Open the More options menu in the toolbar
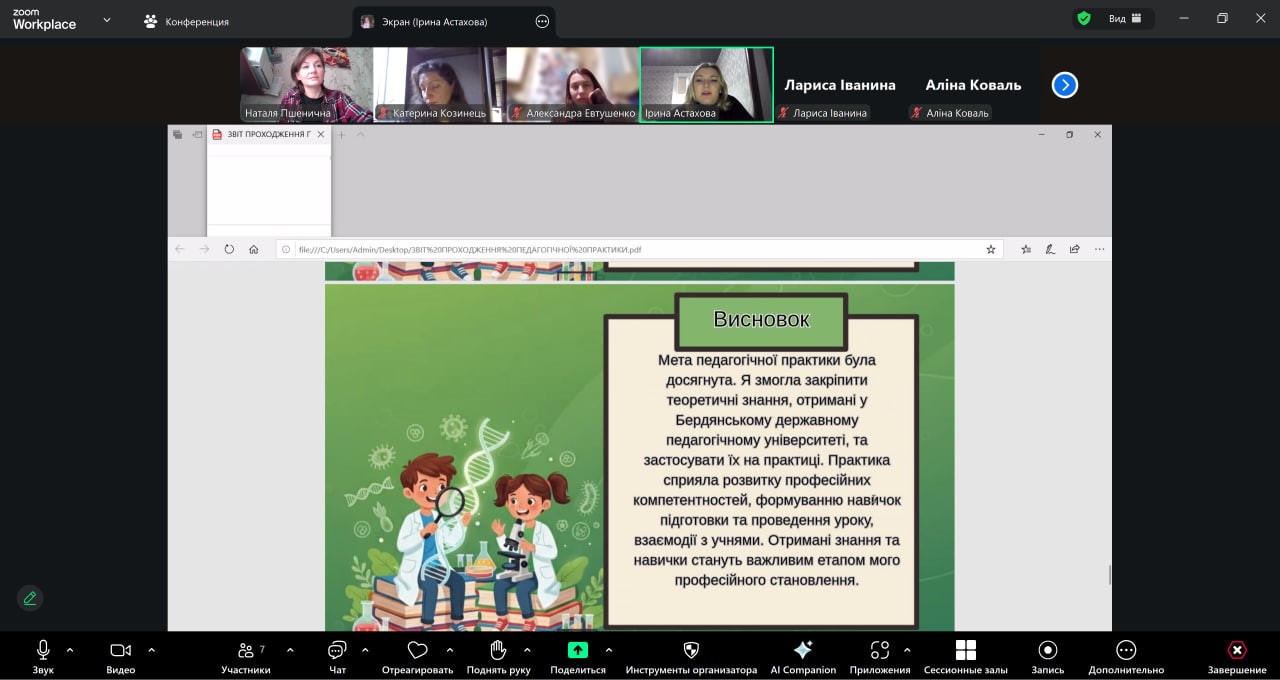The width and height of the screenshot is (1280, 680). 1126,651
